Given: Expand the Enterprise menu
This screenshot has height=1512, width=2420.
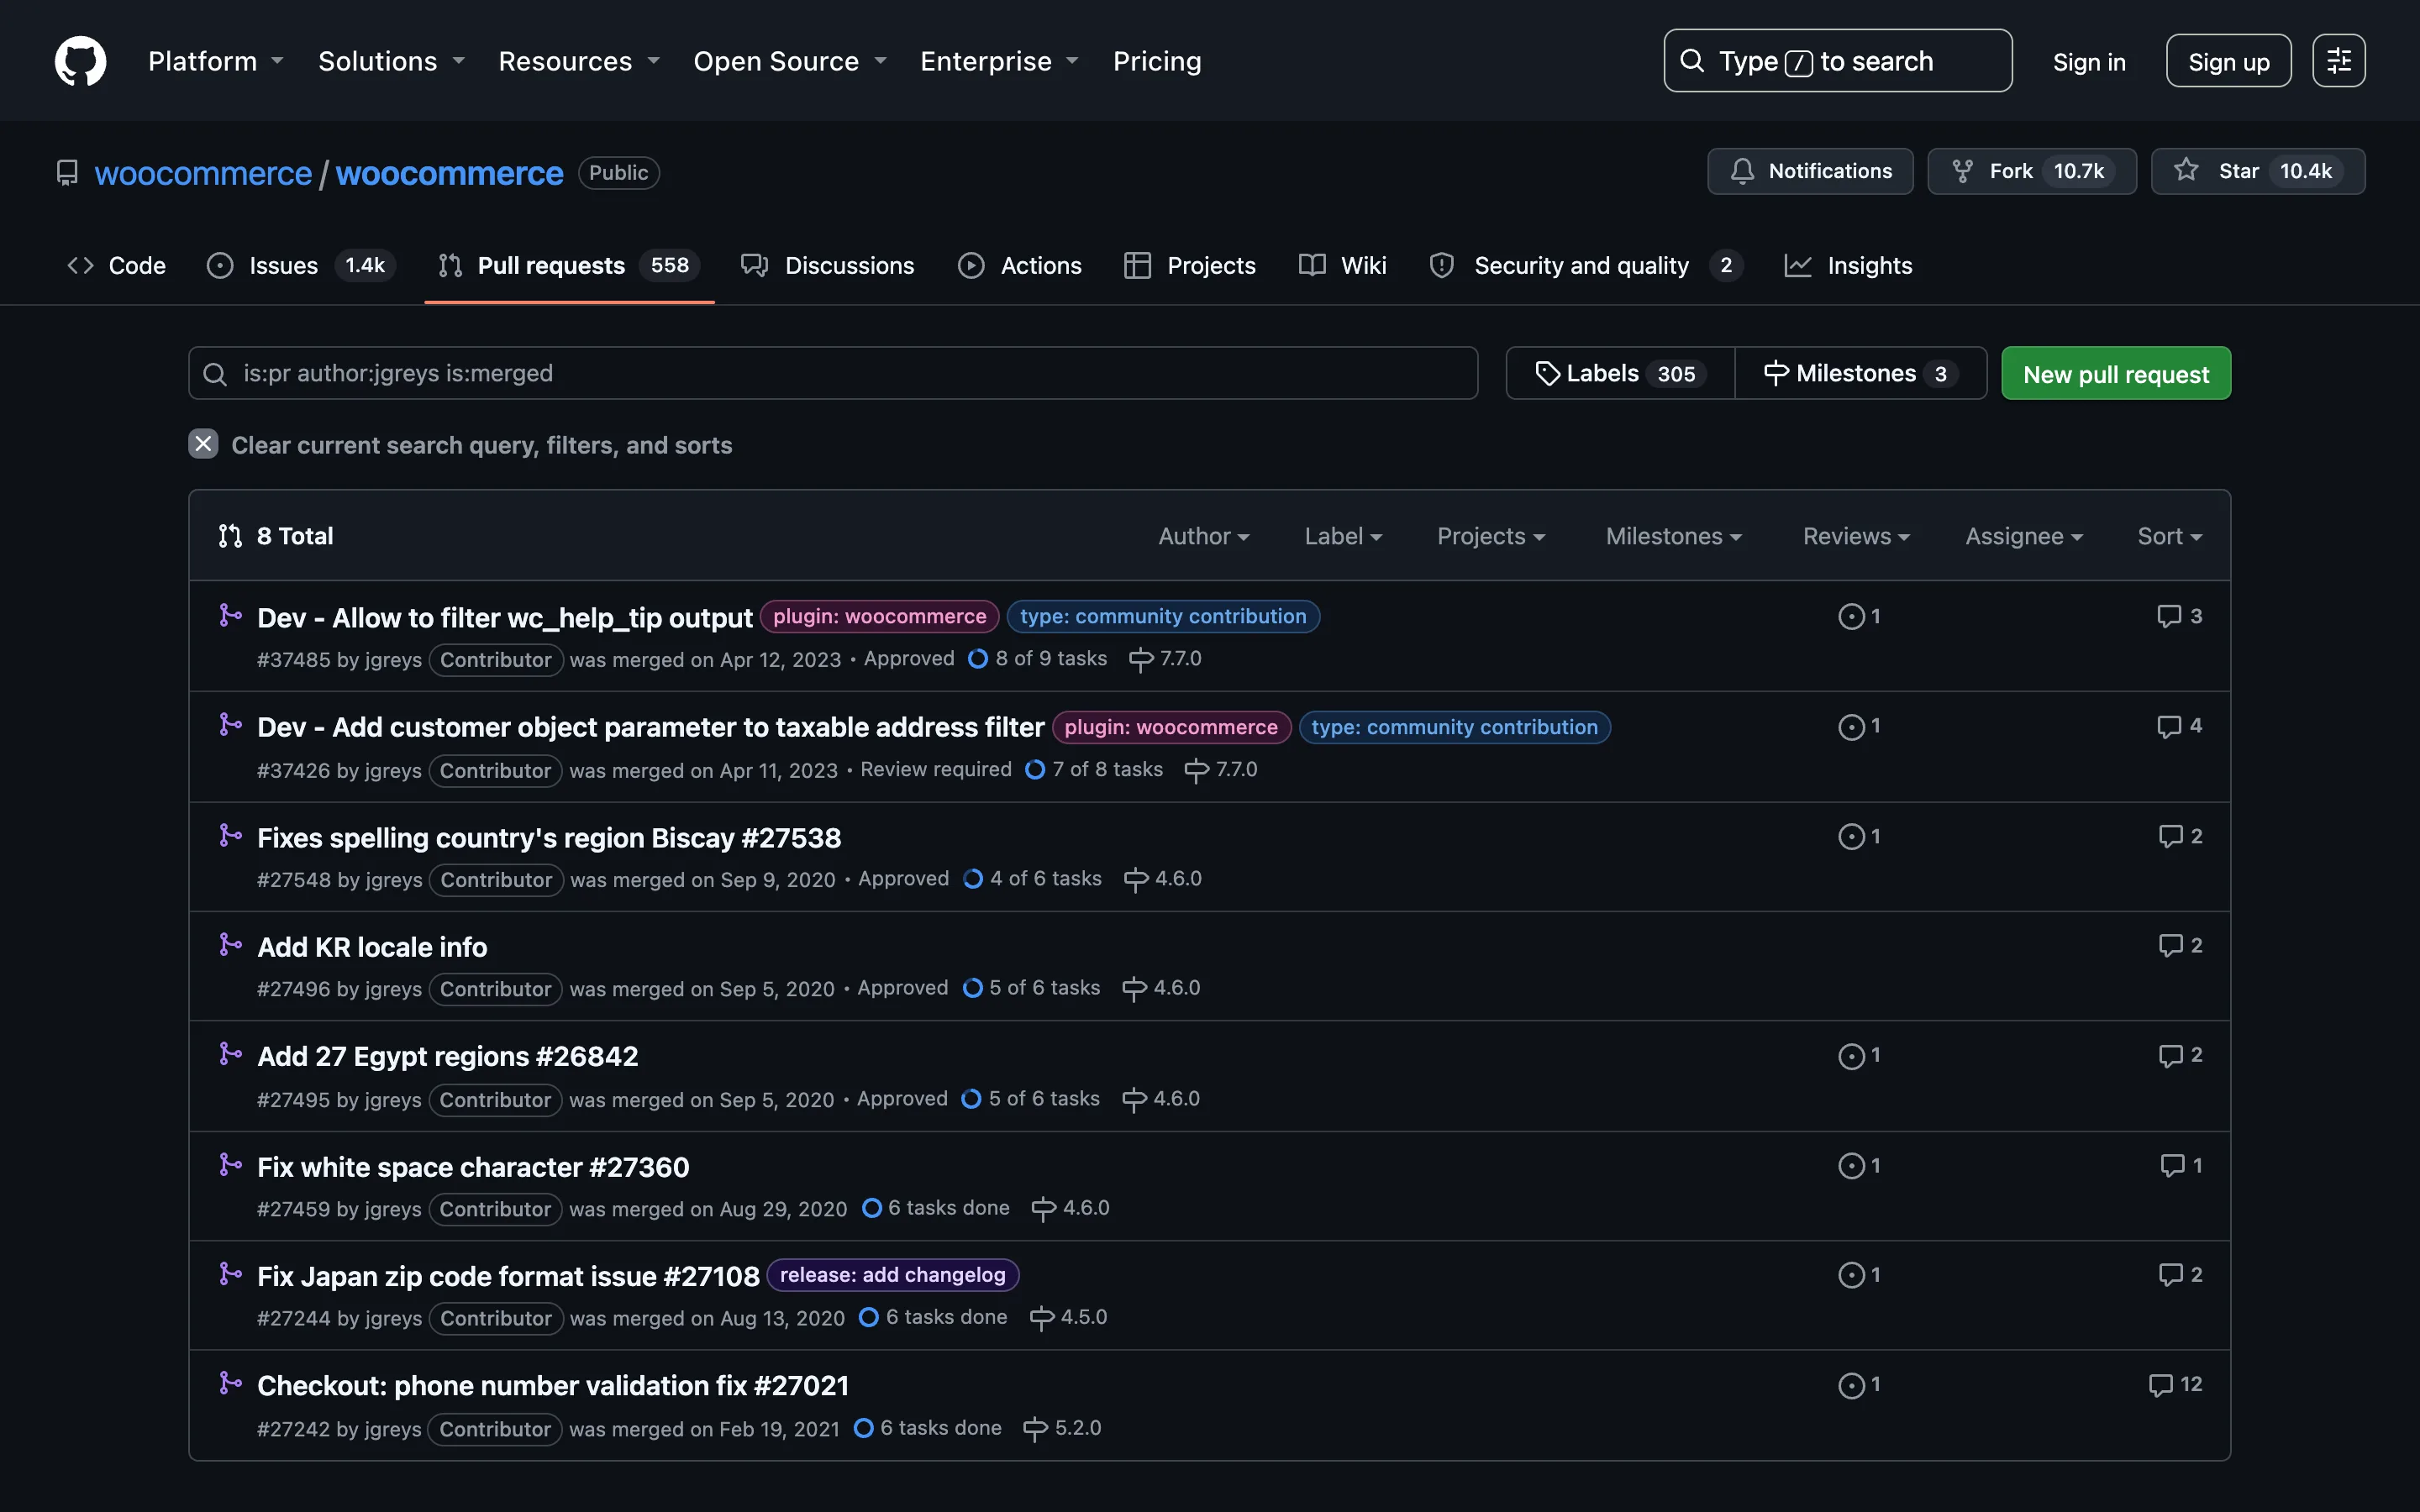Looking at the screenshot, I should click(x=999, y=61).
